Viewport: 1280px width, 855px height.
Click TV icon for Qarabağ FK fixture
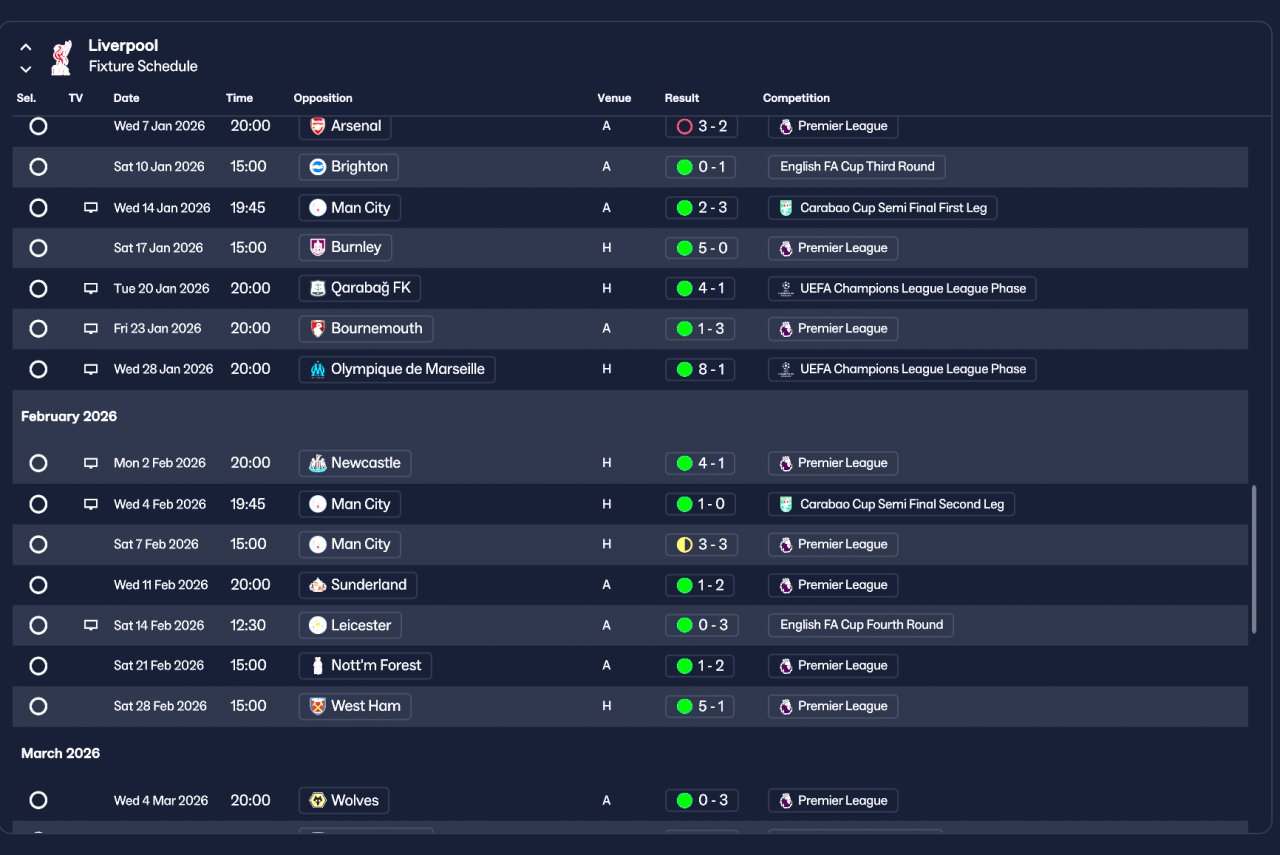[x=91, y=288]
